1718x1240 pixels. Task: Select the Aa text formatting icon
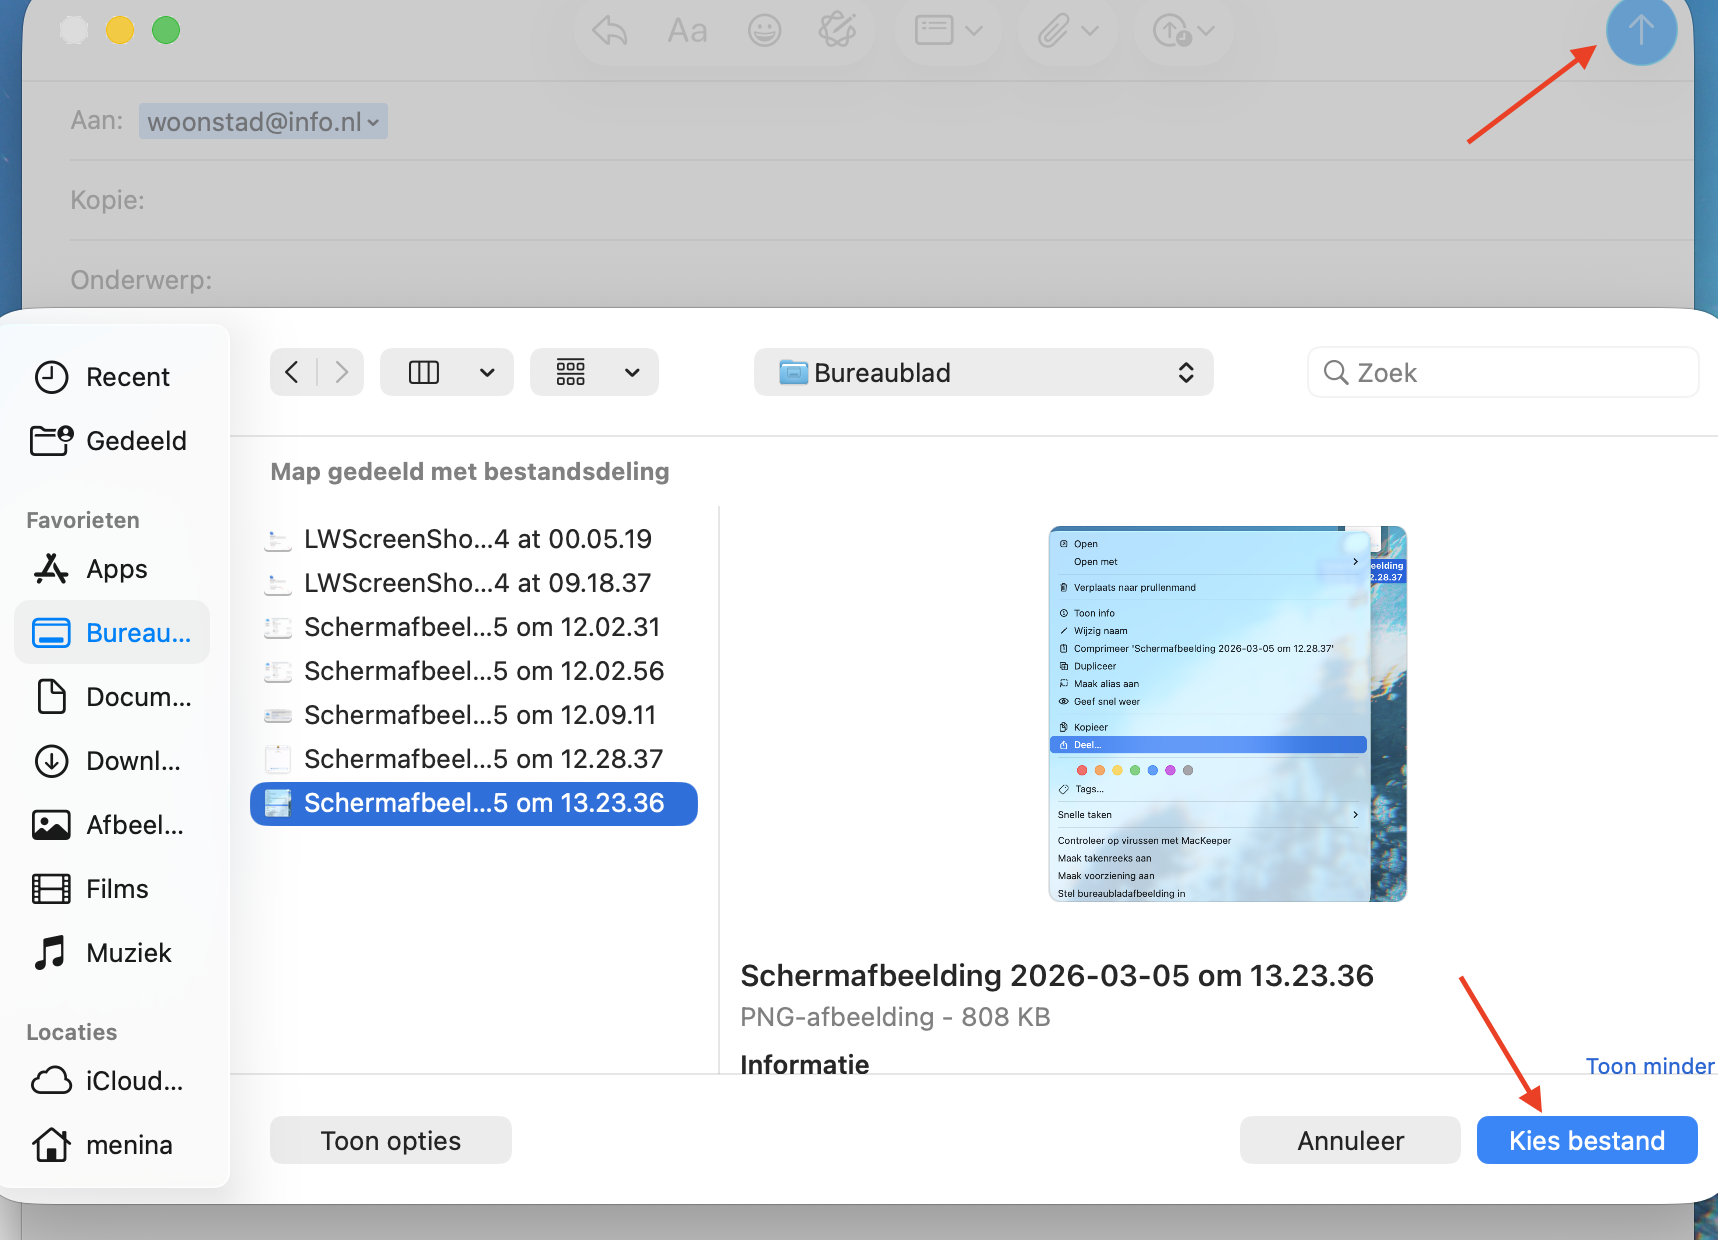point(686,31)
